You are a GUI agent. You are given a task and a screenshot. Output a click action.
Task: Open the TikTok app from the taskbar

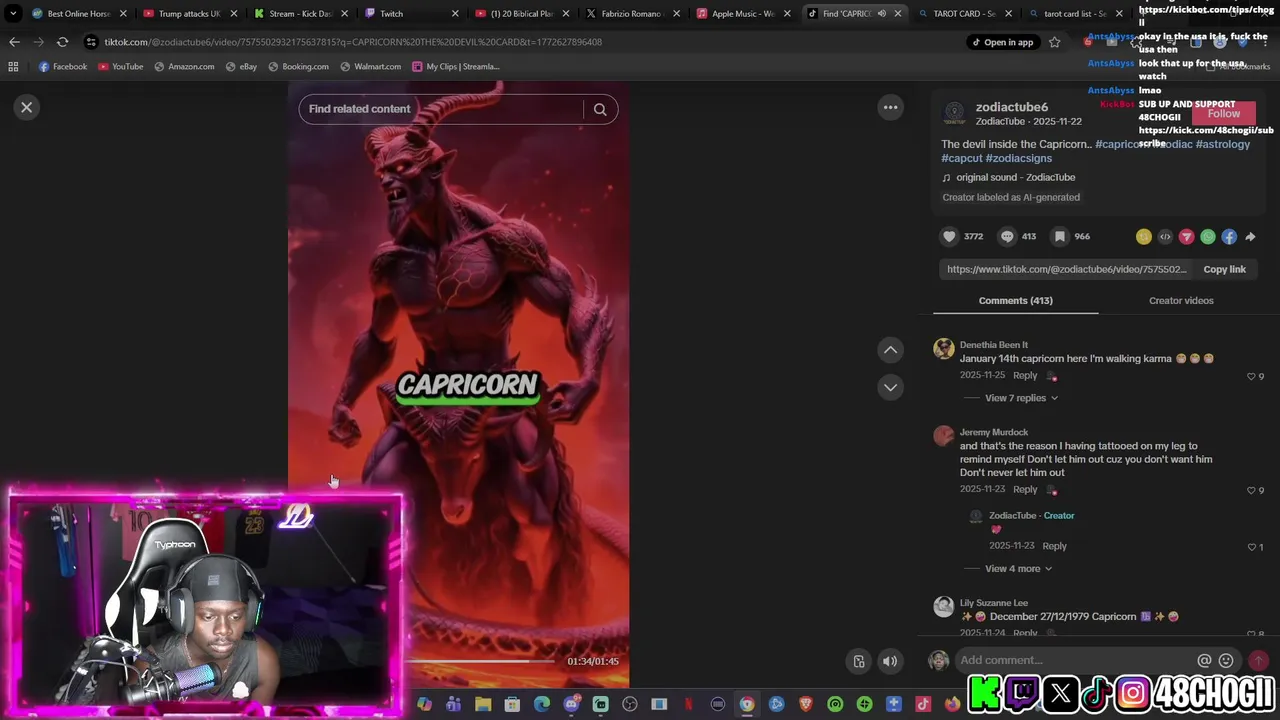coord(923,705)
